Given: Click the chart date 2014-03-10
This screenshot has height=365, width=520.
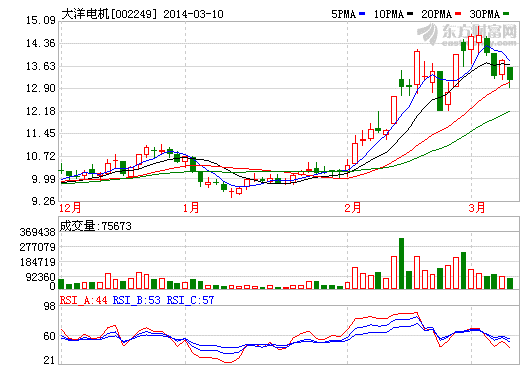Looking at the screenshot, I should [193, 14].
